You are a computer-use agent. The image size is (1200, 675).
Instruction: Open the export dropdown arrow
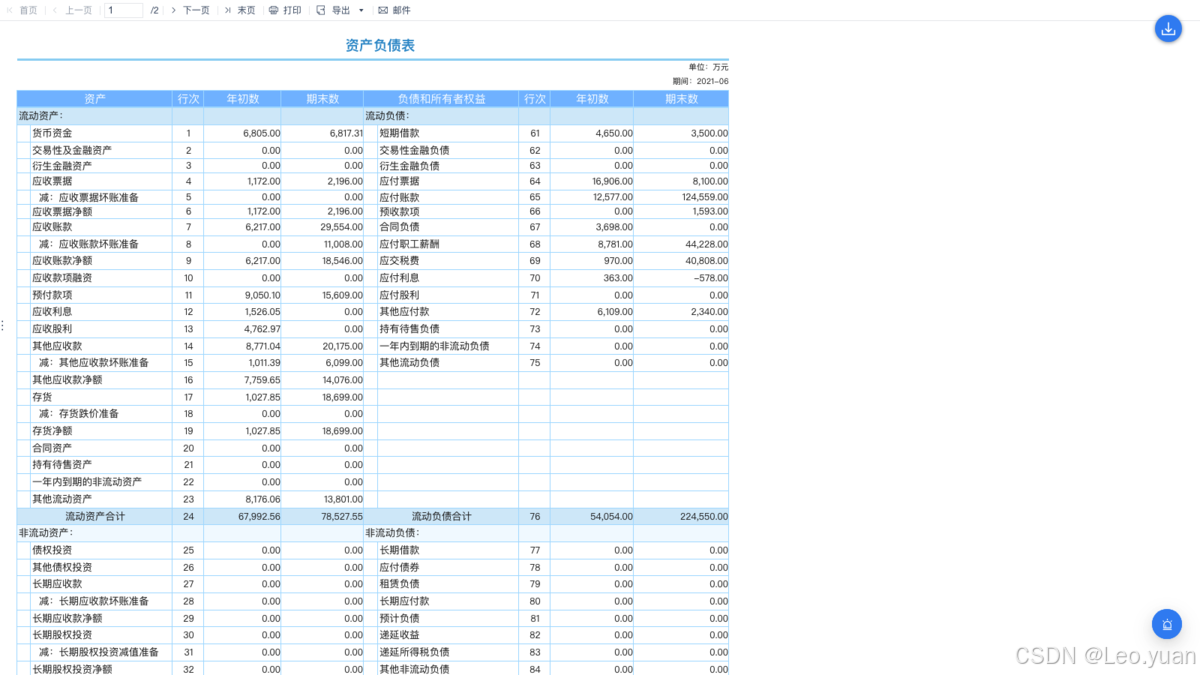[x=361, y=10]
